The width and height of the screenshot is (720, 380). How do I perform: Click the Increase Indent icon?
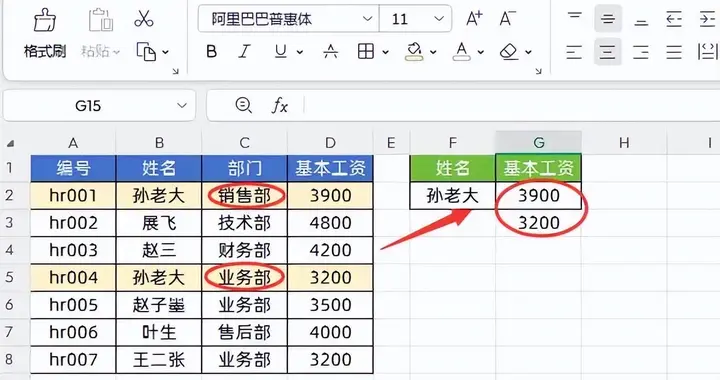[x=707, y=19]
